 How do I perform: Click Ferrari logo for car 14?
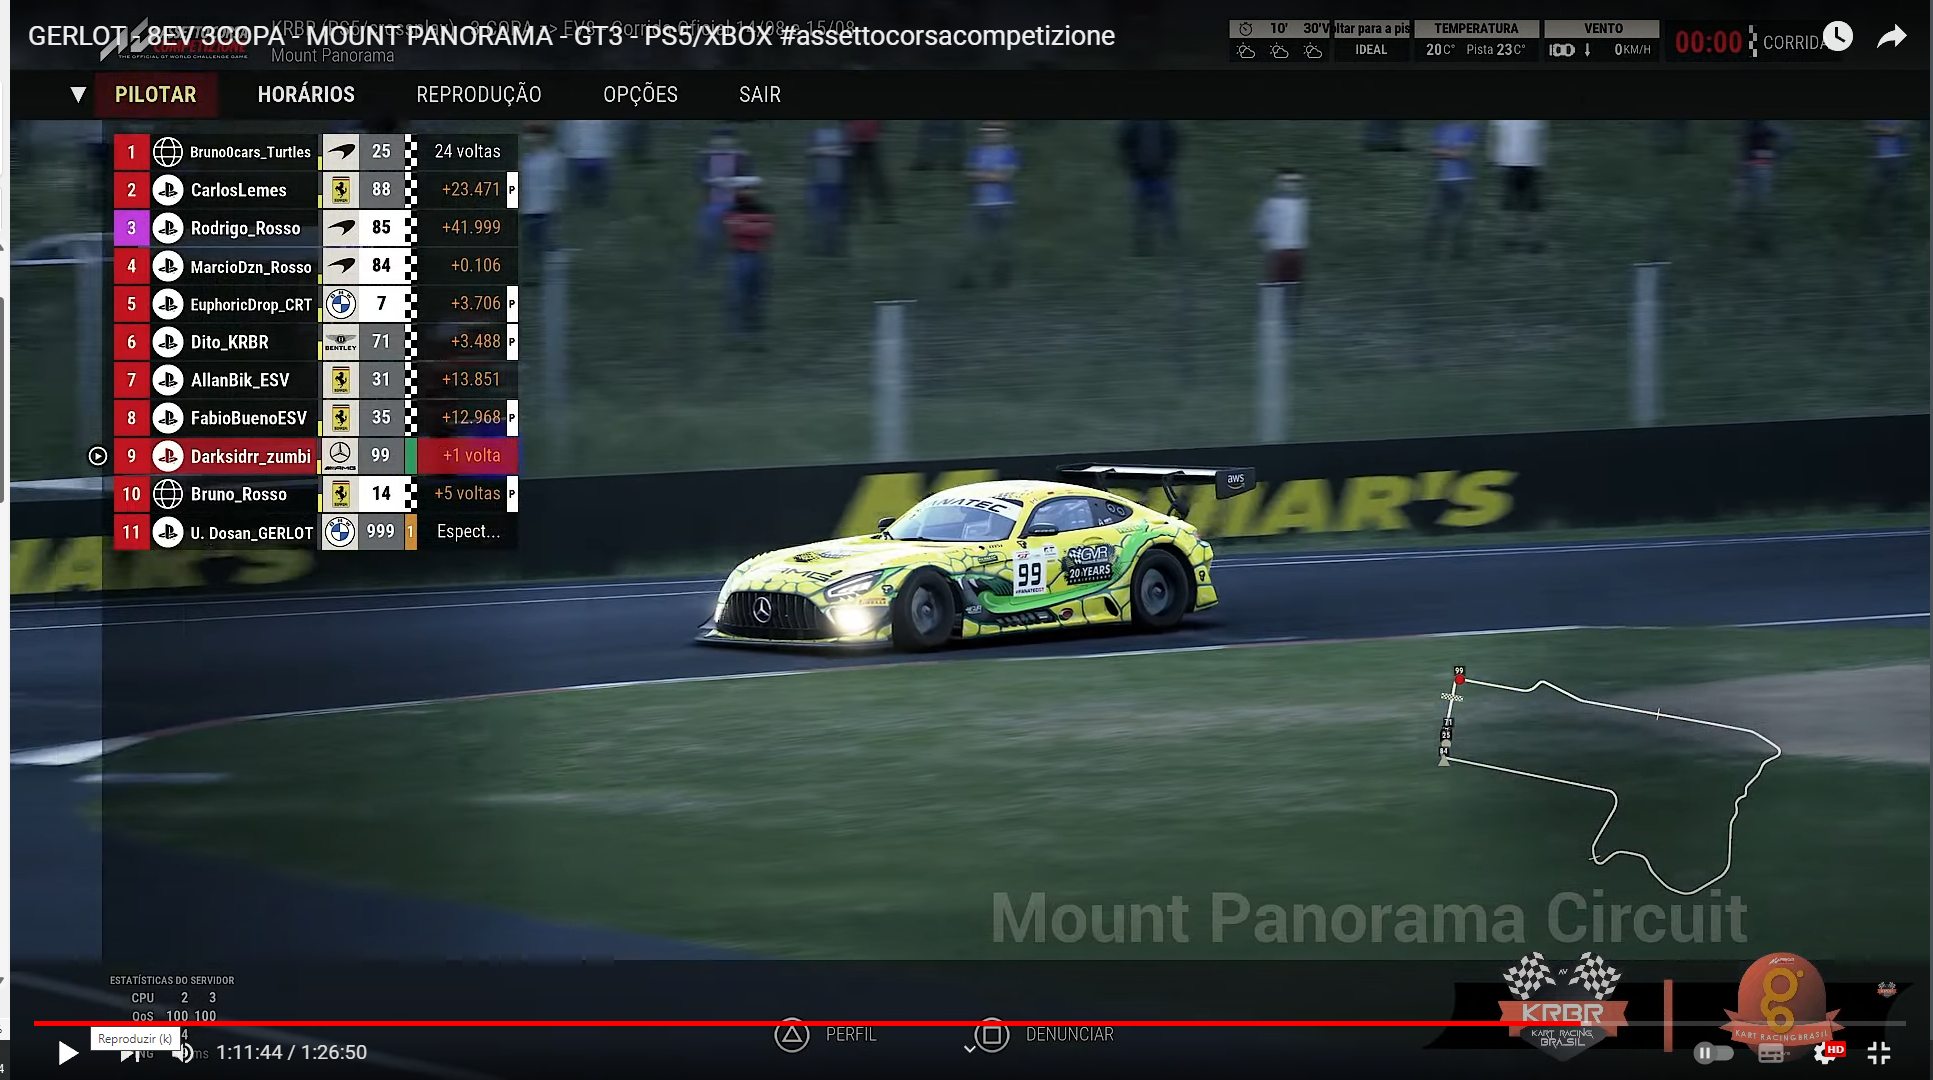[x=341, y=494]
